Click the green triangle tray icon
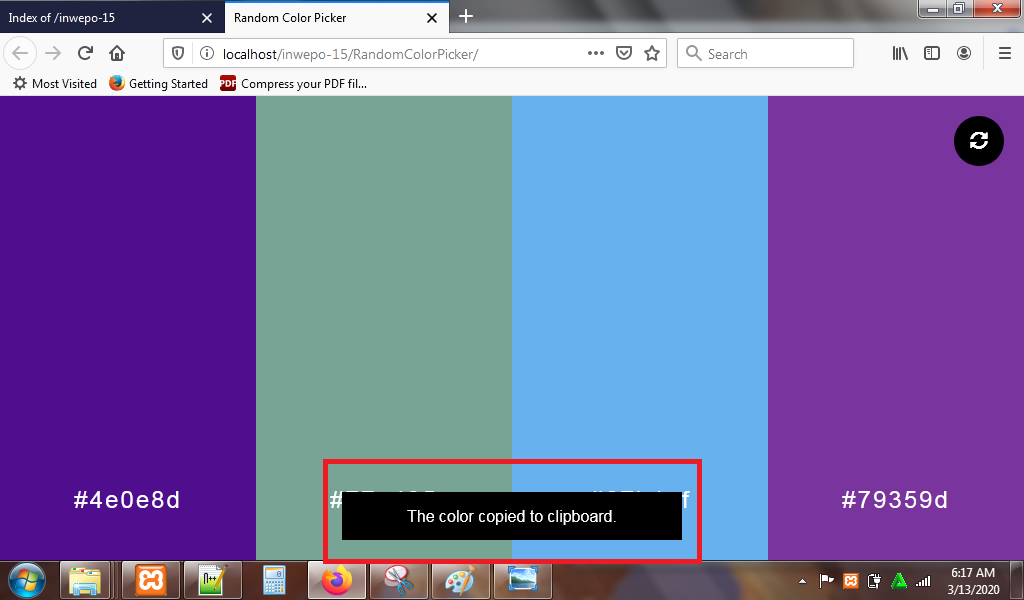The width and height of the screenshot is (1024, 600). point(899,580)
